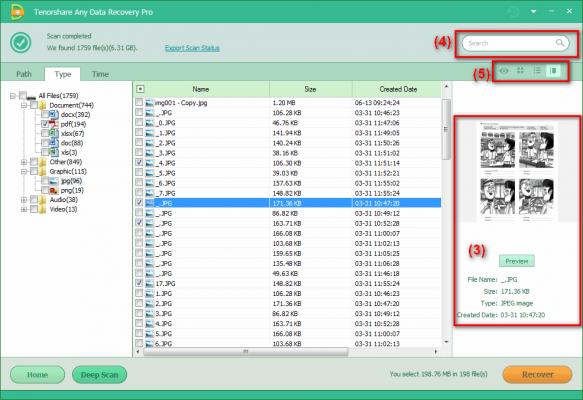
Task: Click the history clock icon in title bar
Action: [513, 12]
